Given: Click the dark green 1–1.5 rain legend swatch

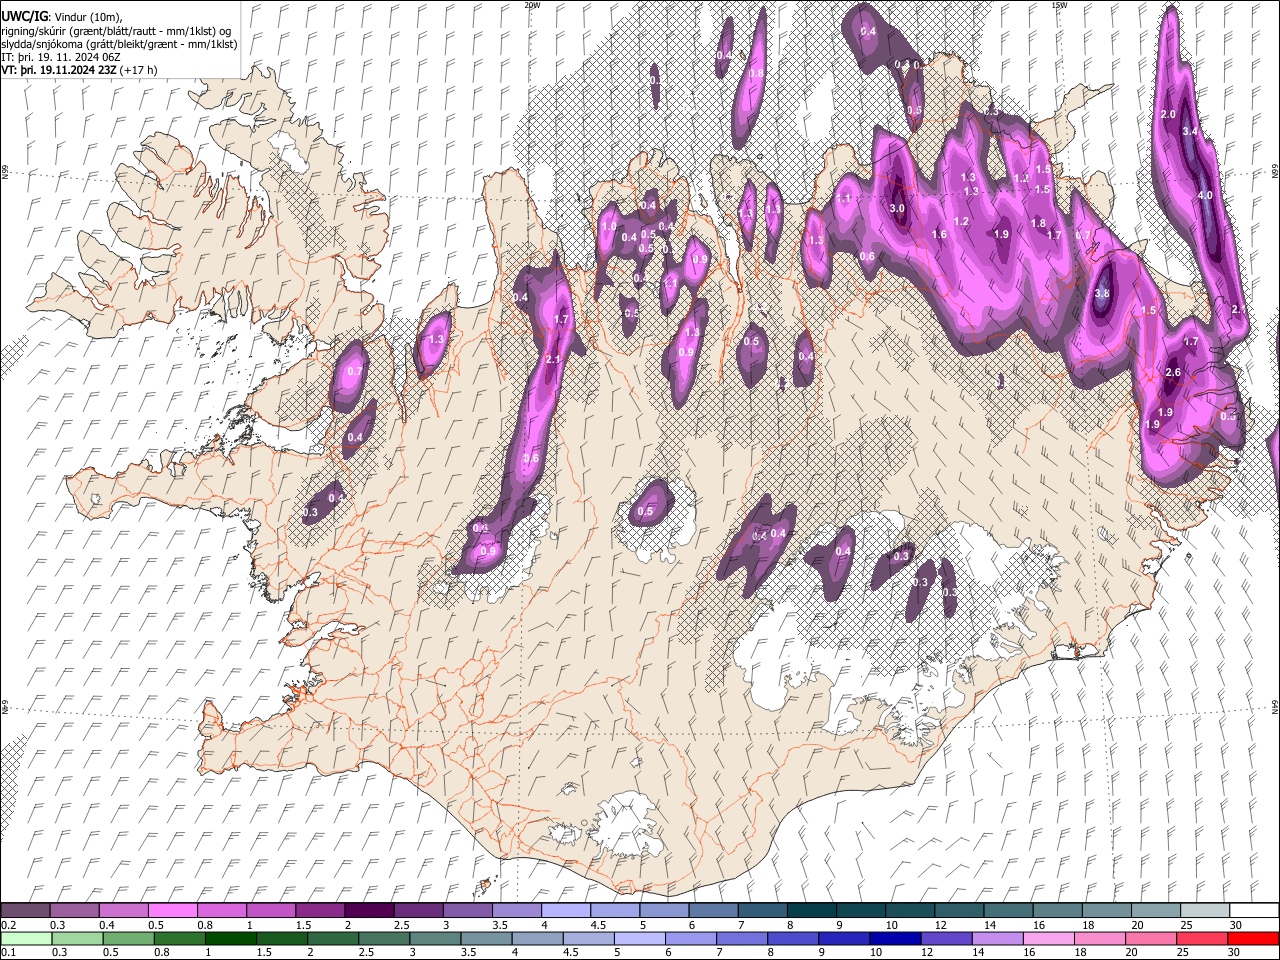Looking at the screenshot, I should click(231, 938).
